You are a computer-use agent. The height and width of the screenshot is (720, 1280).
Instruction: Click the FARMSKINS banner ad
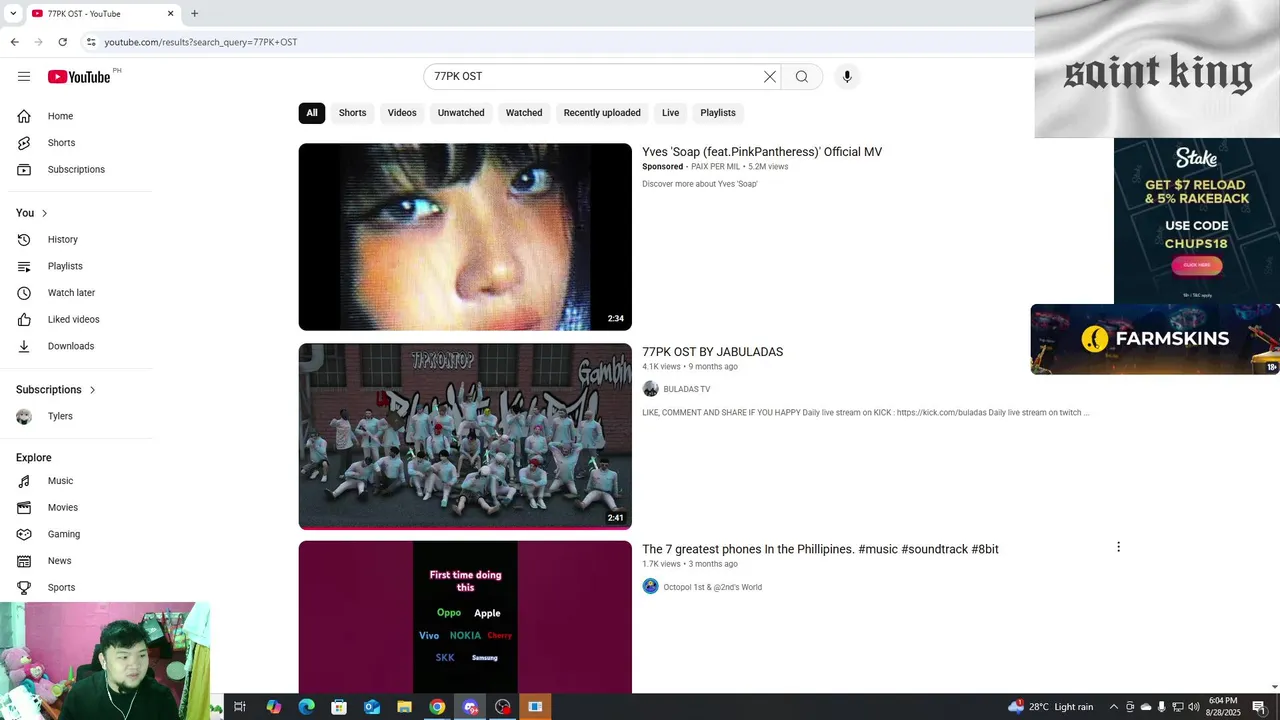click(x=1155, y=339)
